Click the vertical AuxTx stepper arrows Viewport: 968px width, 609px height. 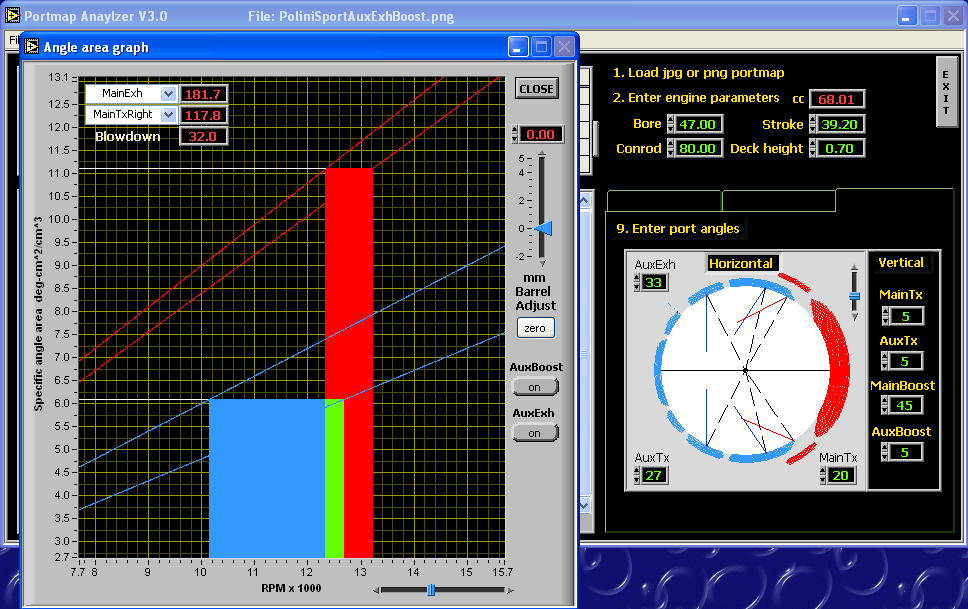click(885, 361)
